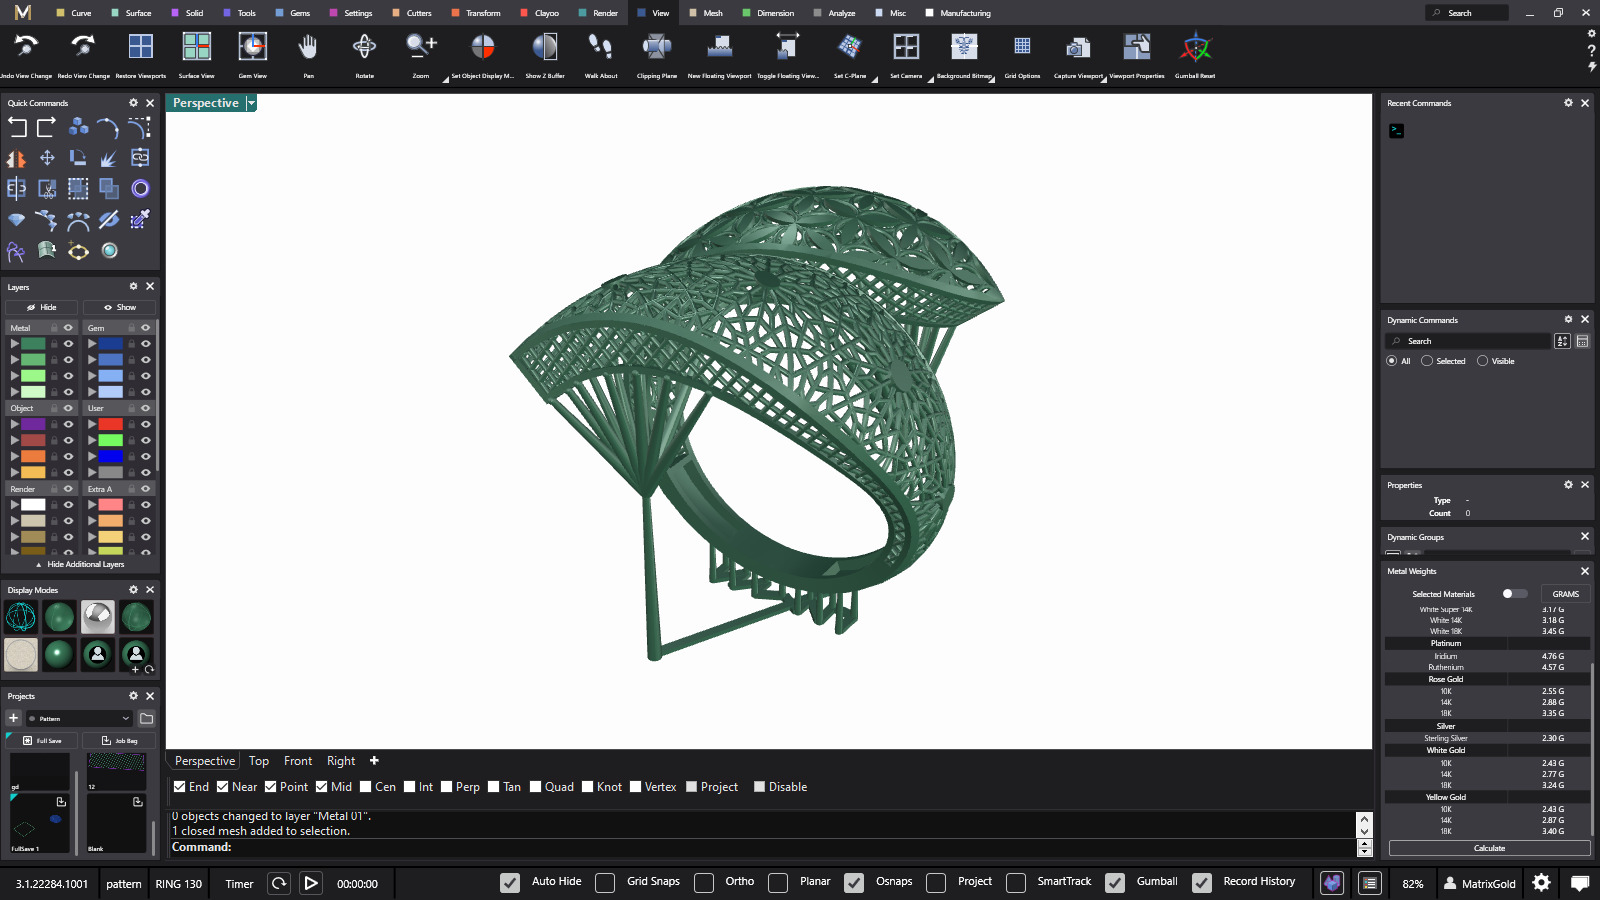Screen dimensions: 1600x900
Task: Start the Walk About tool
Action: tap(601, 47)
